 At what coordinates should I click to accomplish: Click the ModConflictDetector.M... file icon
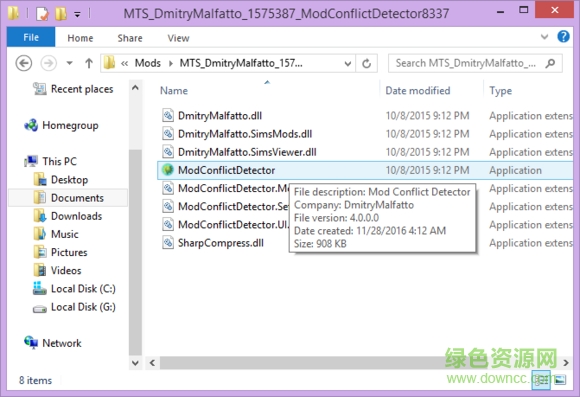[x=168, y=188]
